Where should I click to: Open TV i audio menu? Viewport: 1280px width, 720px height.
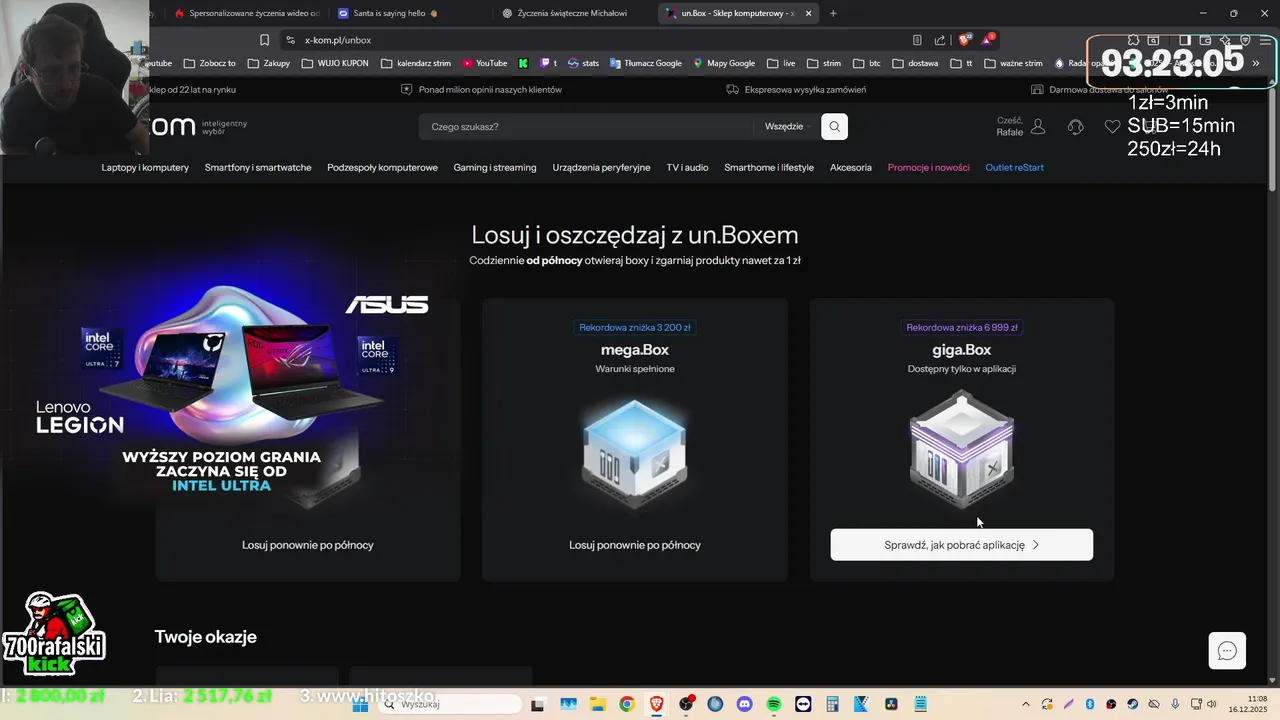coord(687,167)
